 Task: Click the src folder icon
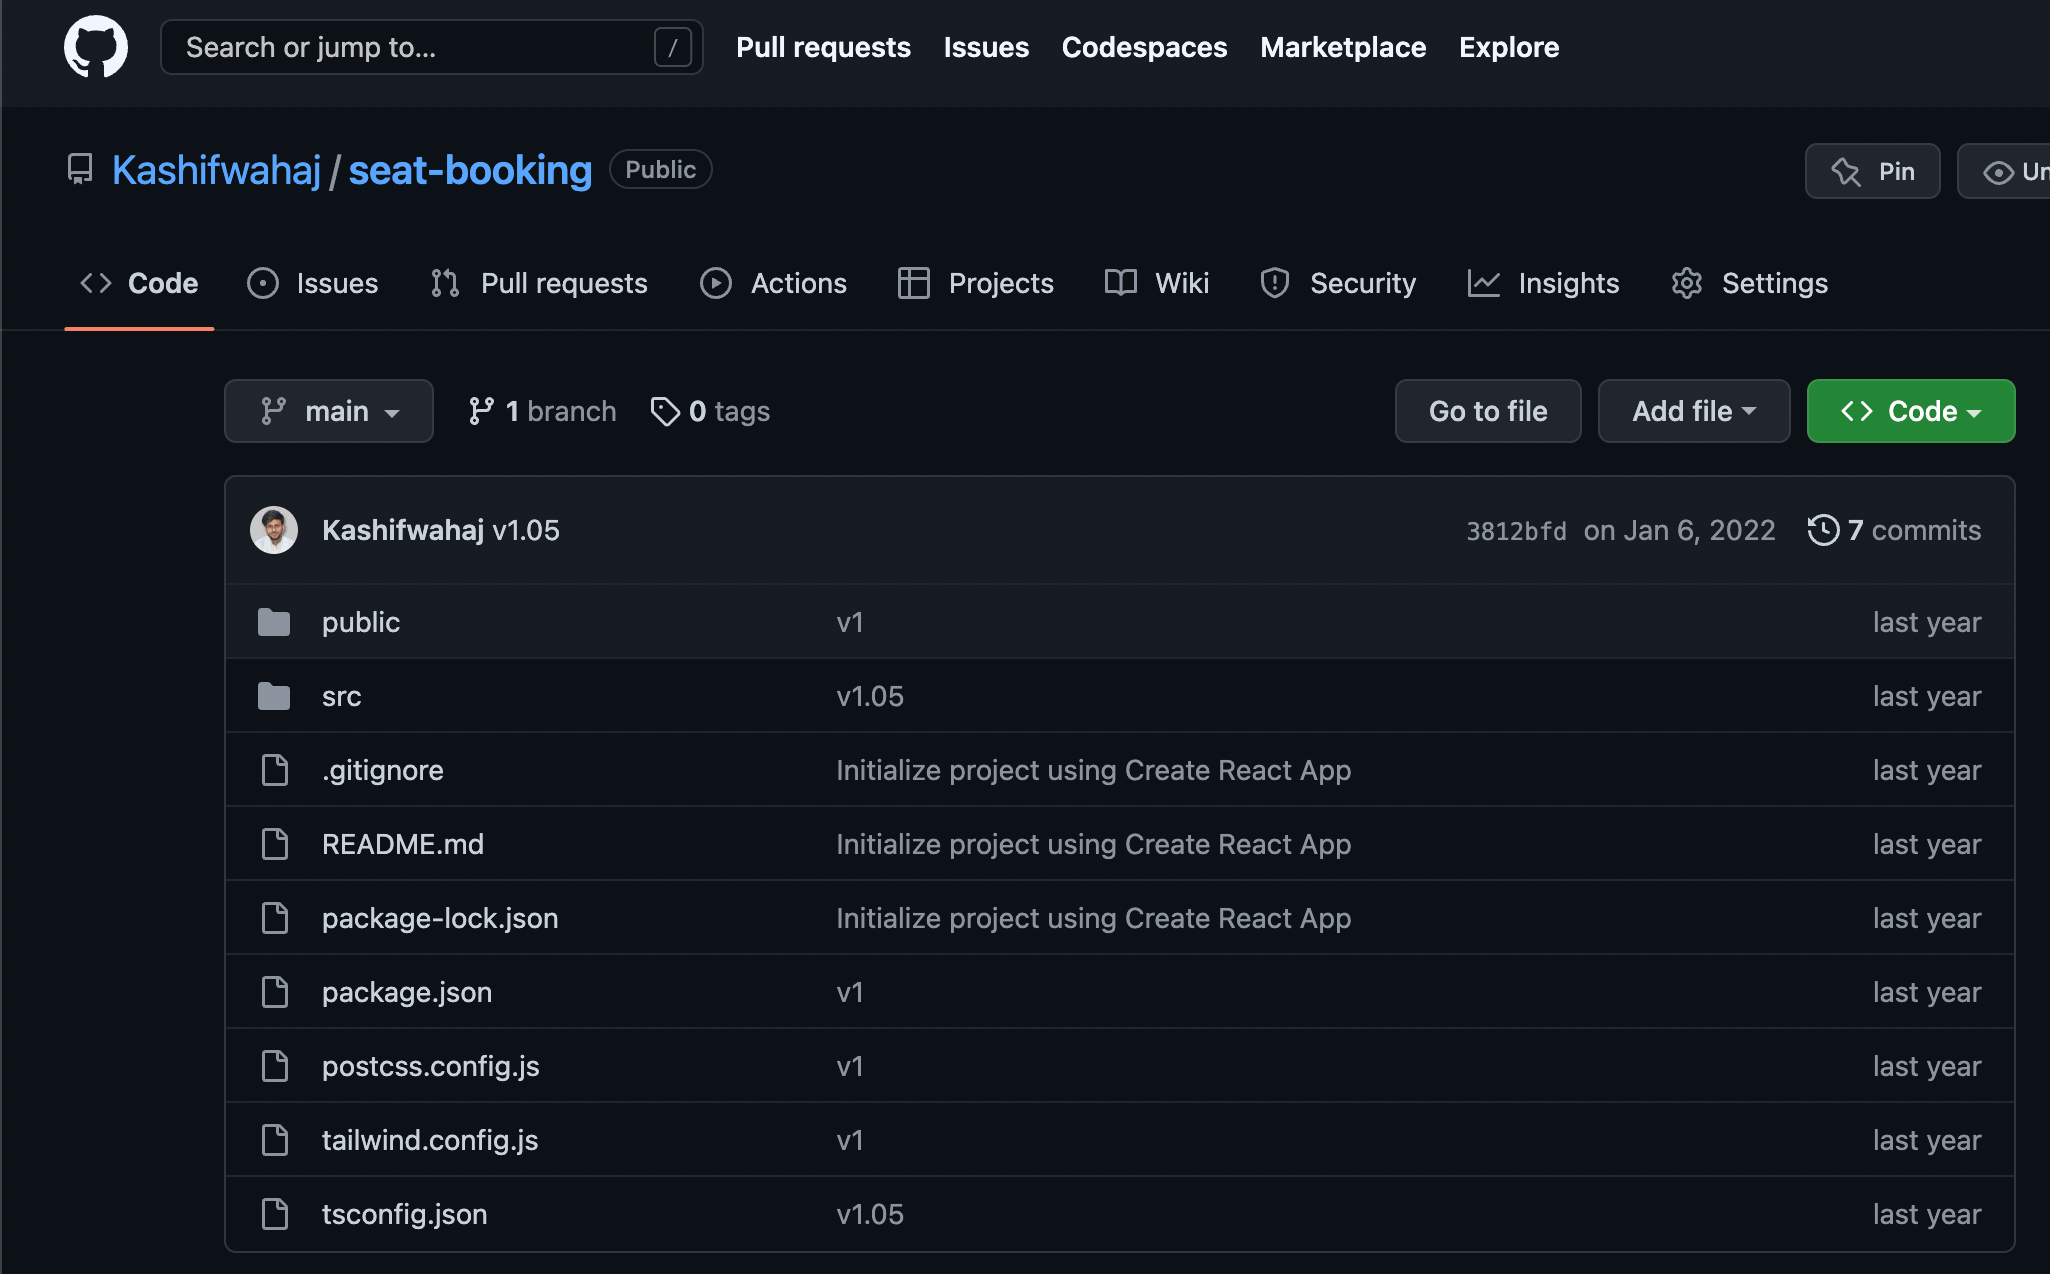click(274, 696)
